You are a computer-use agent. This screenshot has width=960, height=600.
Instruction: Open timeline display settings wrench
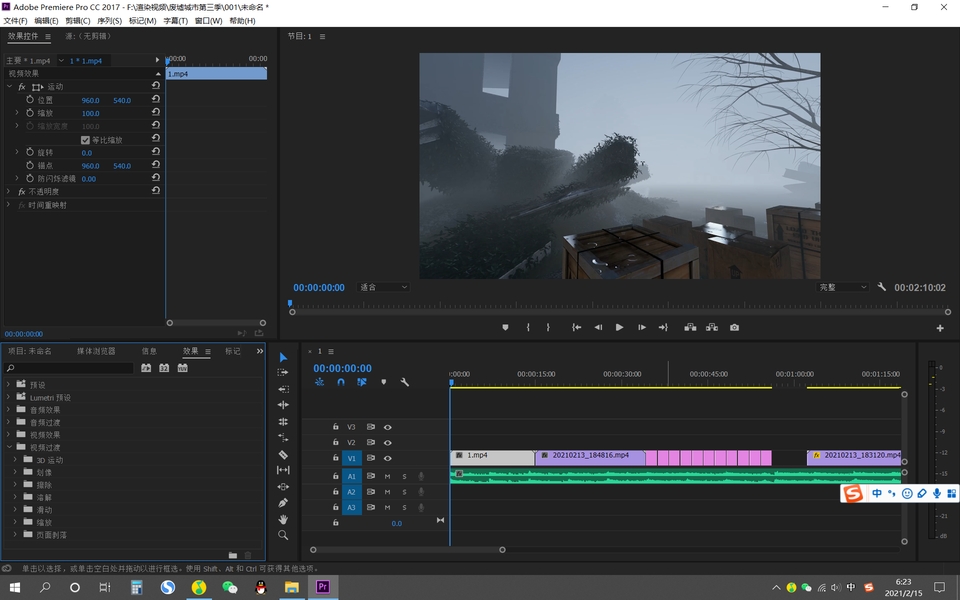(x=404, y=382)
